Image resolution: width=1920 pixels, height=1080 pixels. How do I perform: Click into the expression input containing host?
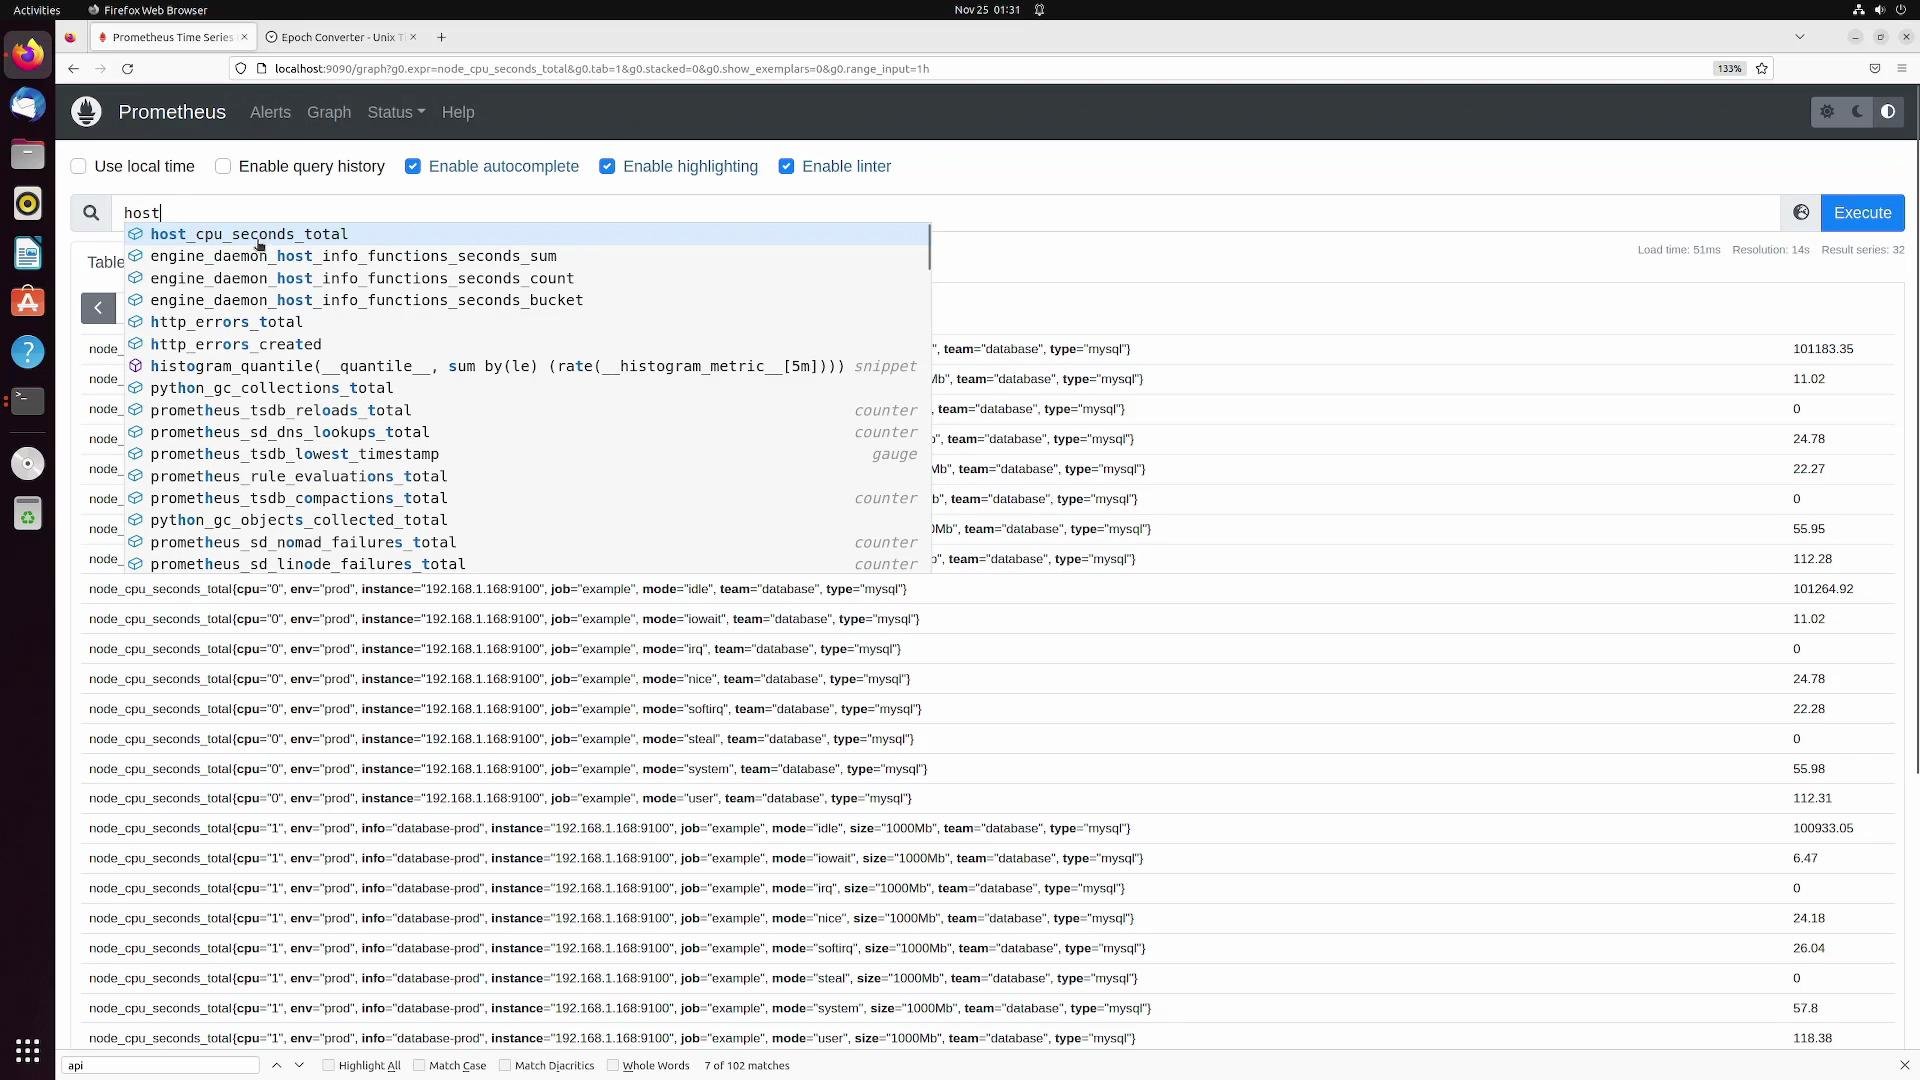tap(945, 213)
